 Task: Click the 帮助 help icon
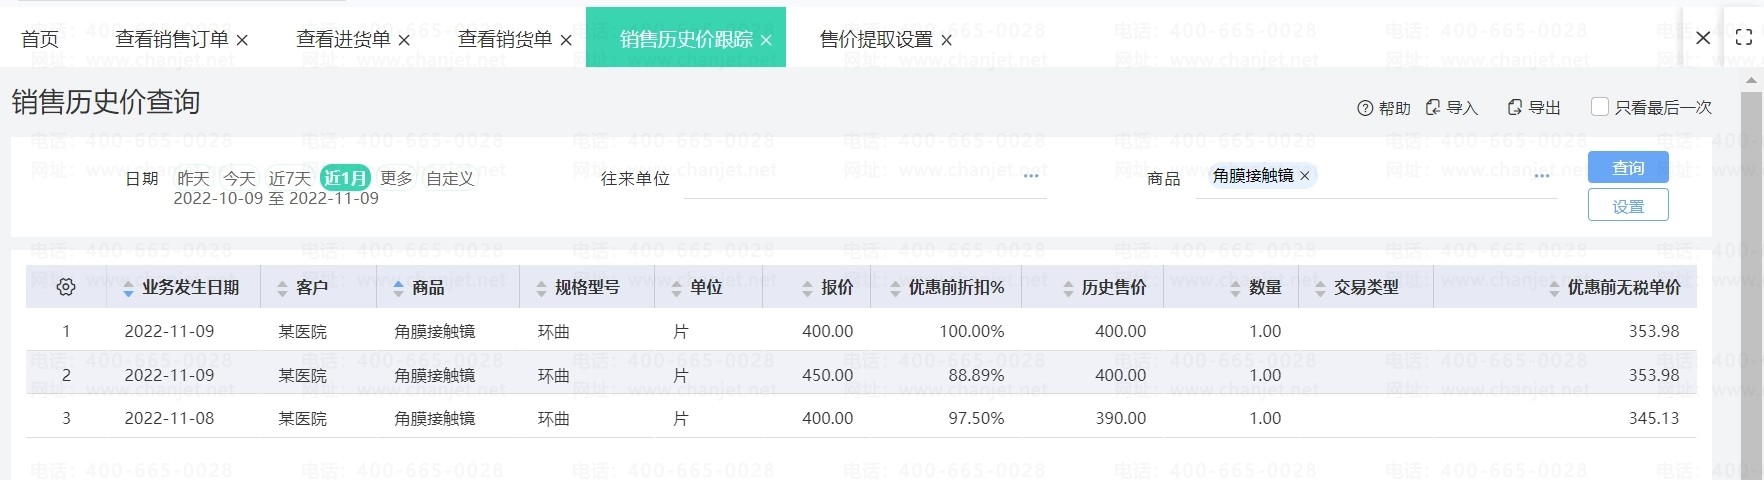click(1365, 108)
